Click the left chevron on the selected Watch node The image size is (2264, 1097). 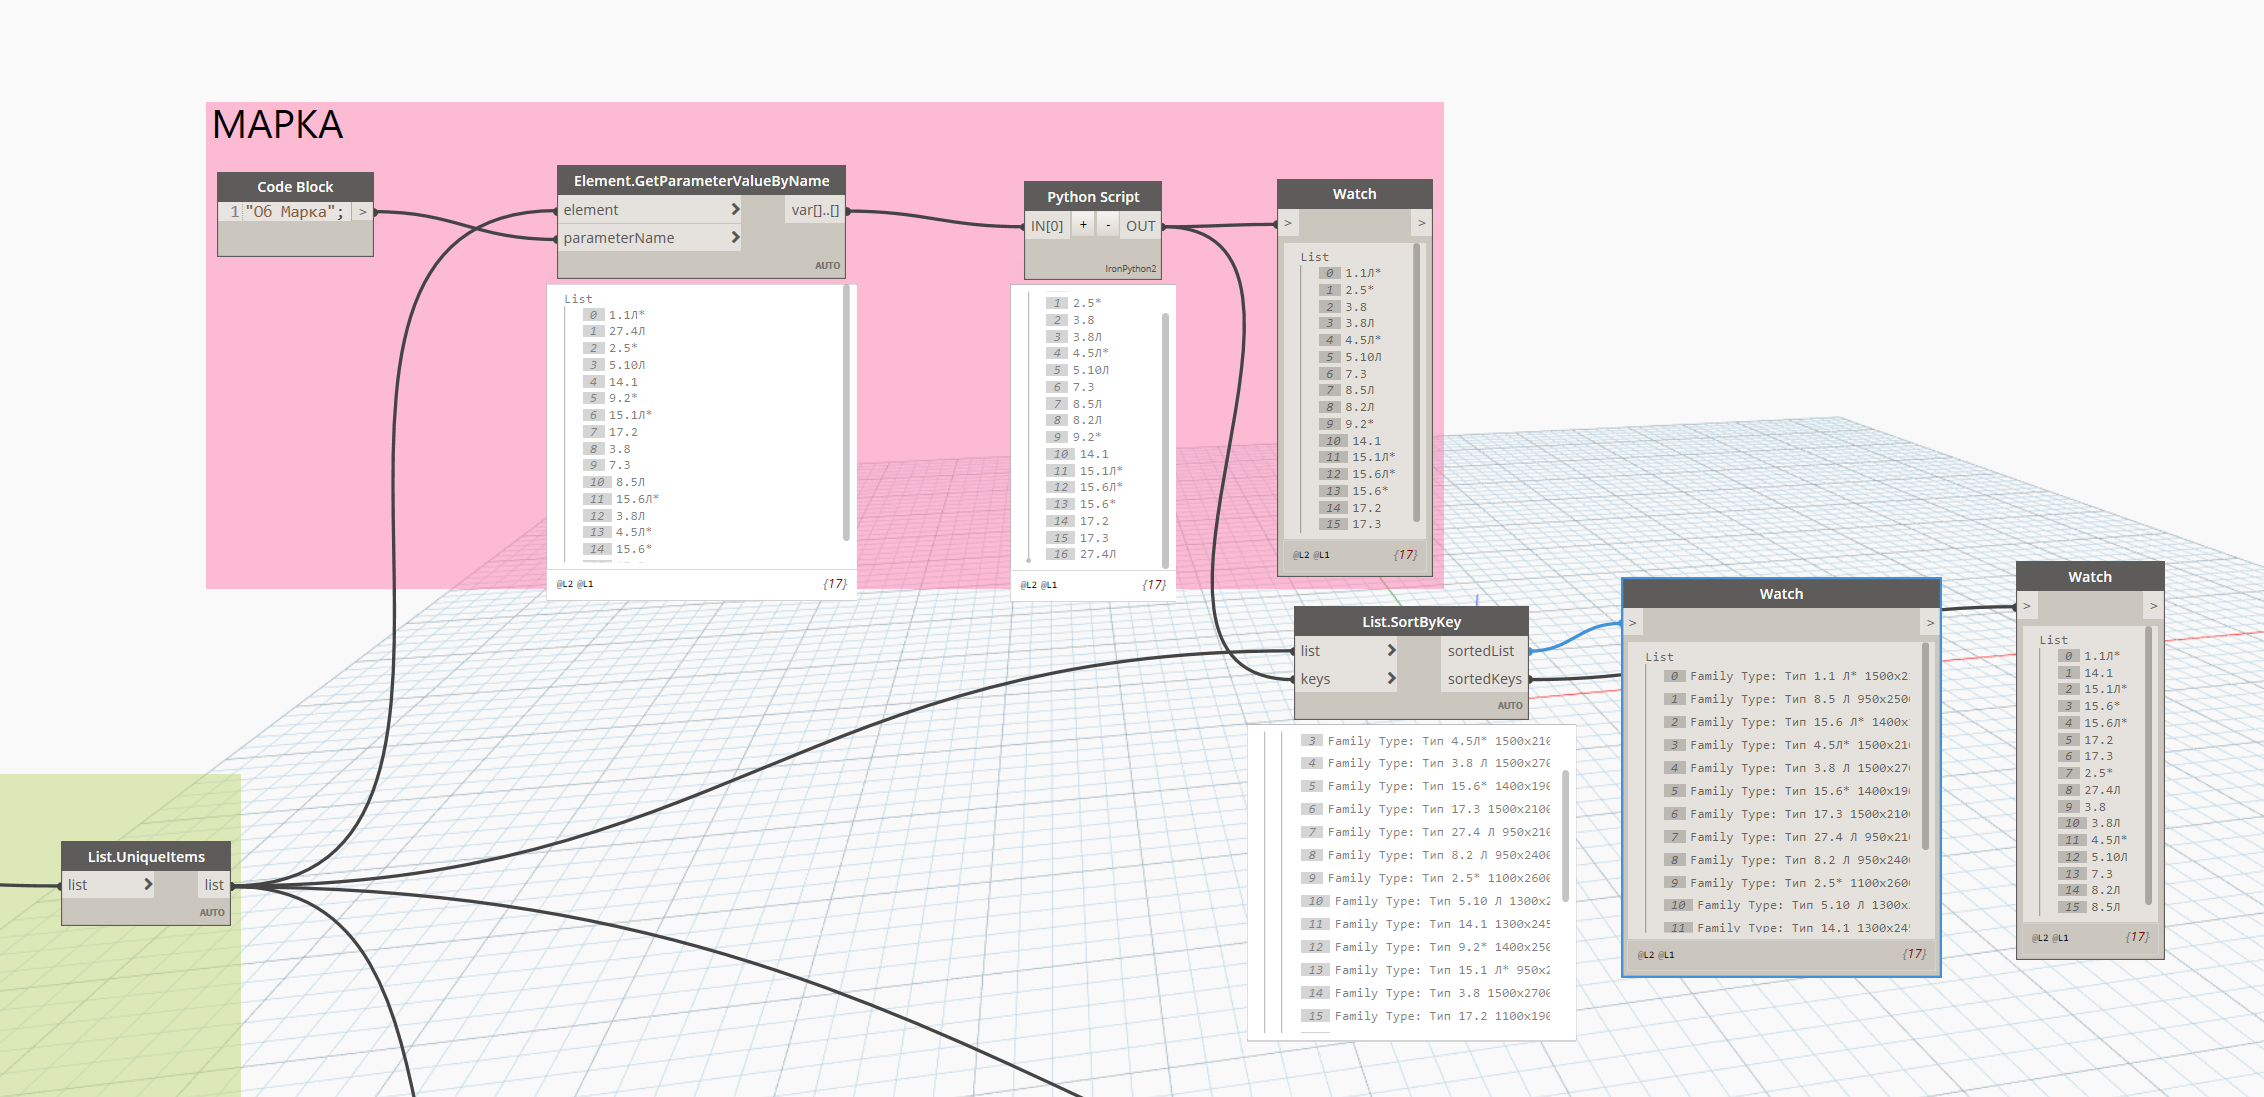tap(1631, 622)
